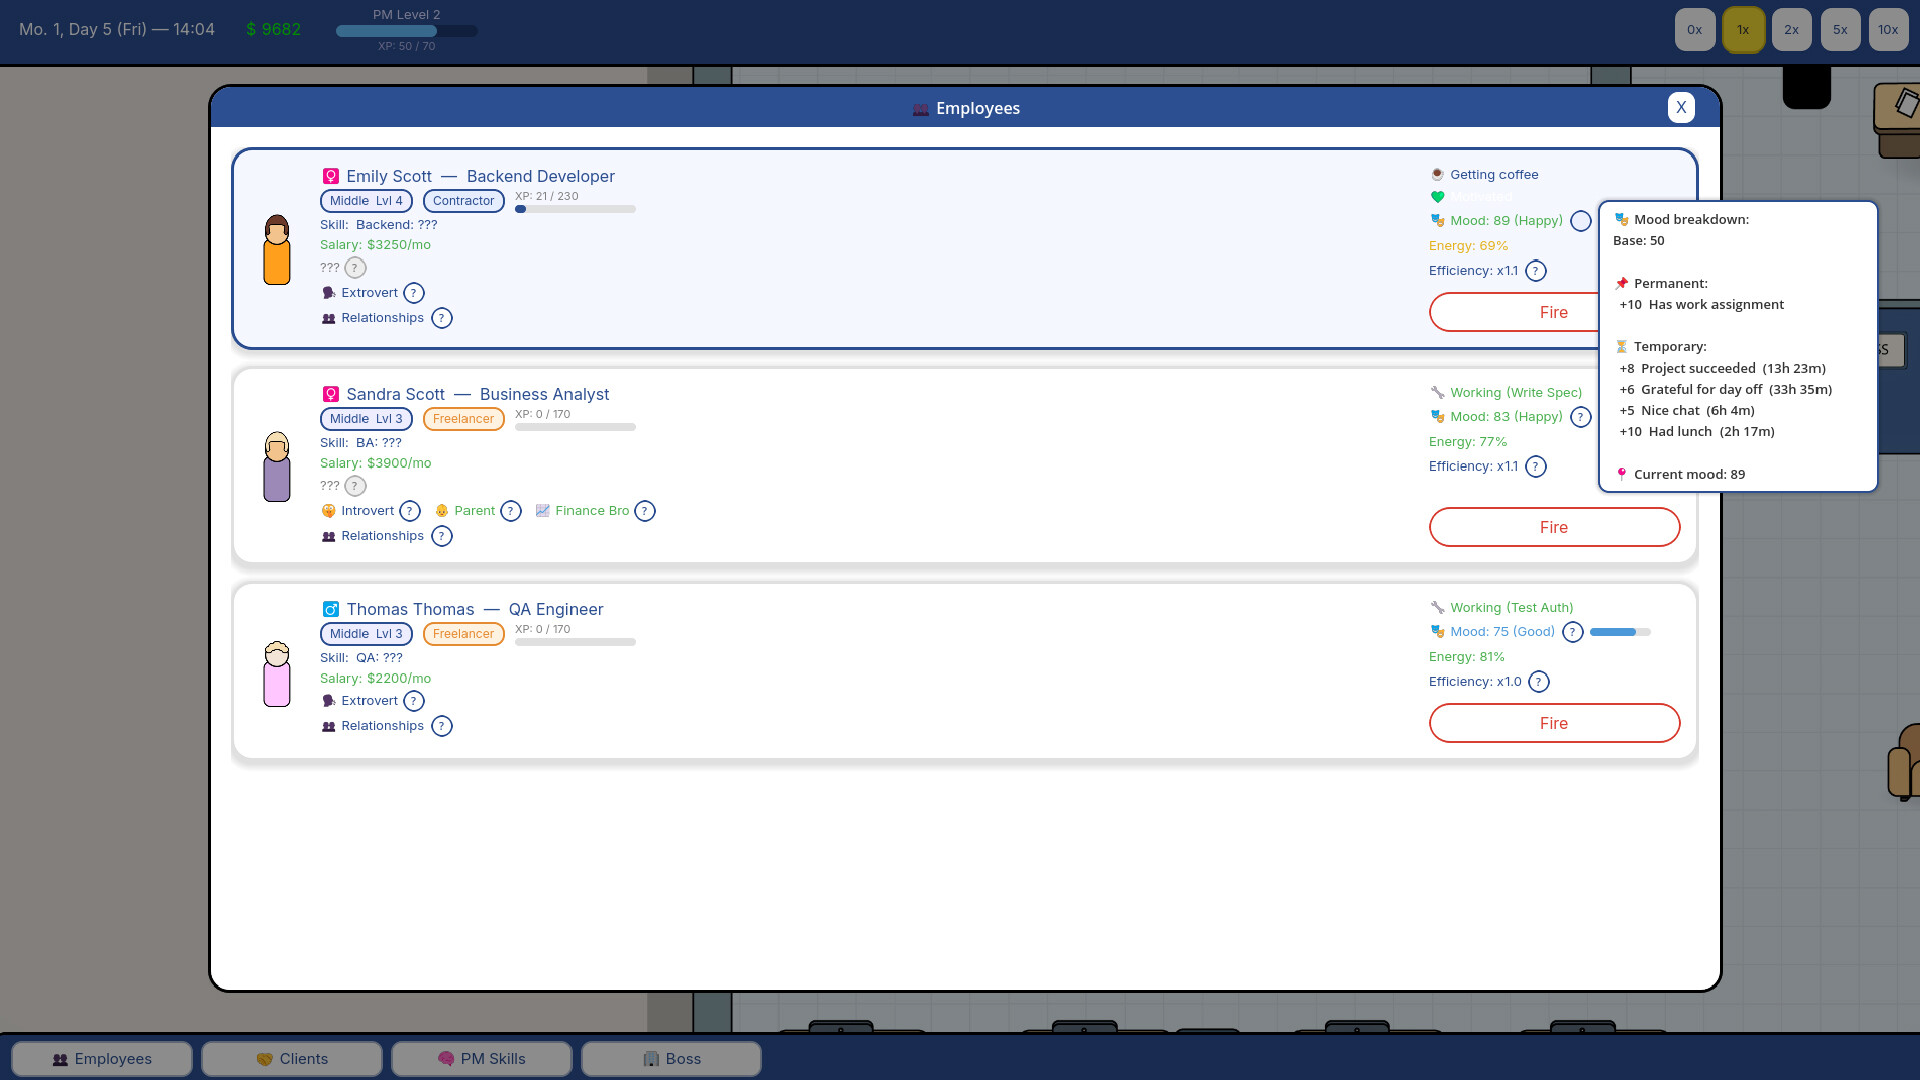Viewport: 1920px width, 1080px height.
Task: Fire Thomas Thomas
Action: 1554,723
